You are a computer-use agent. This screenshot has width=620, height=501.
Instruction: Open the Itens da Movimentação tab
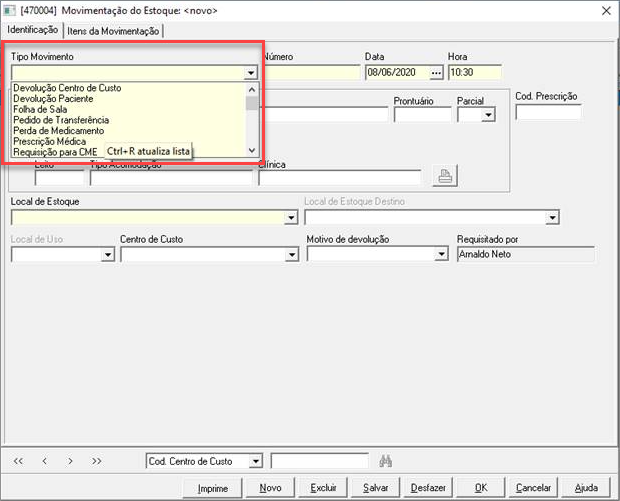point(113,31)
